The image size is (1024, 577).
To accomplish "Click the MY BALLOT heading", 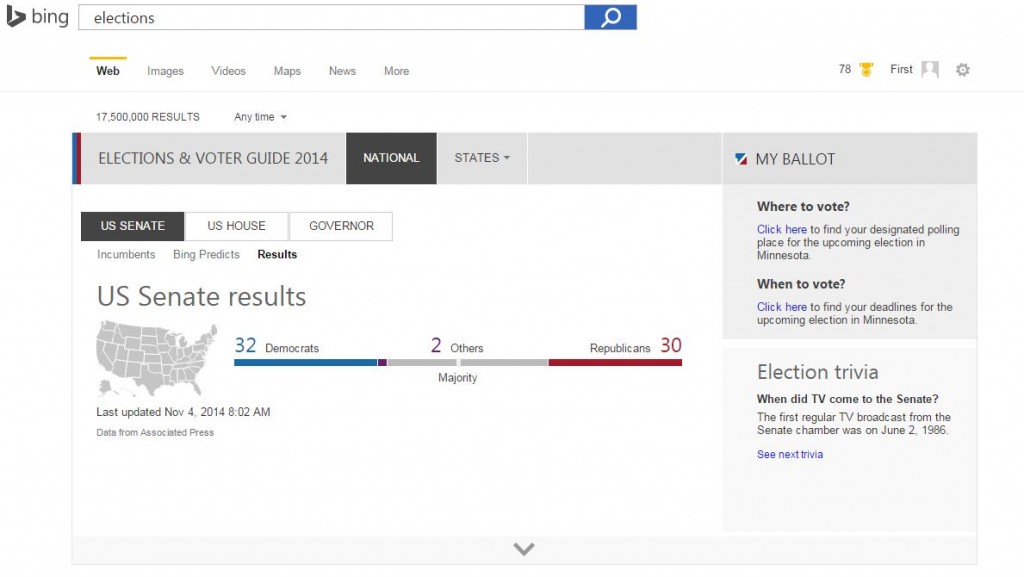I will tap(795, 159).
